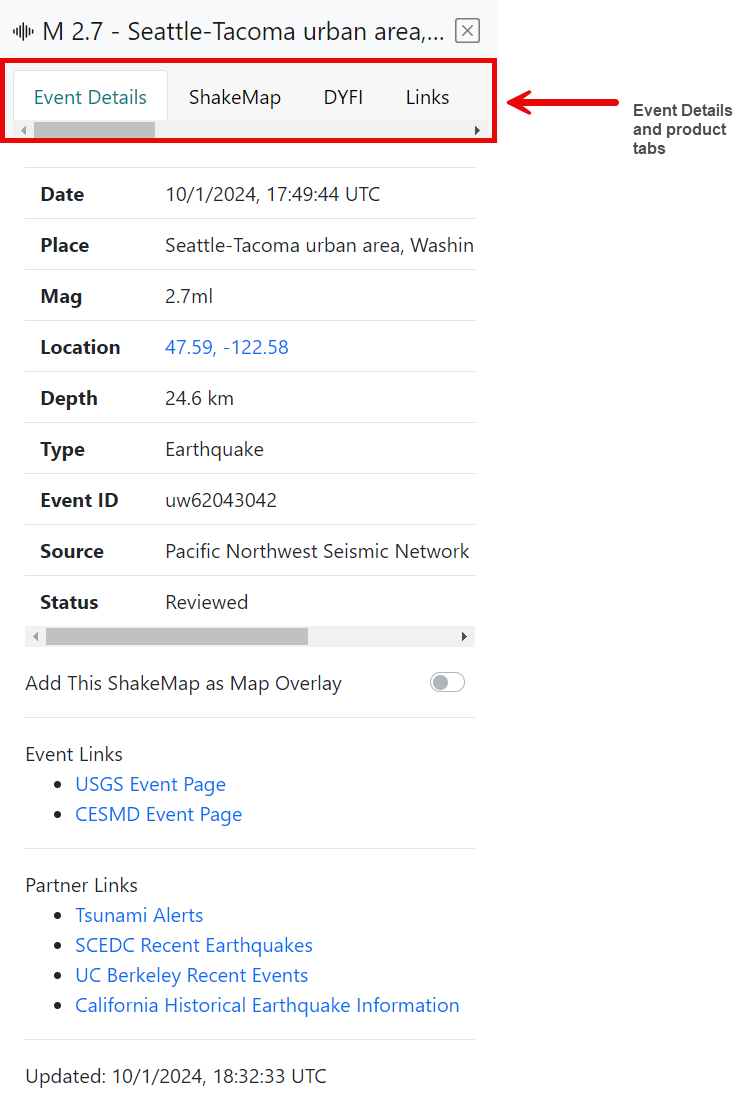Open UC Berkeley Recent Events
The width and height of the screenshot is (746, 1106).
pos(191,975)
